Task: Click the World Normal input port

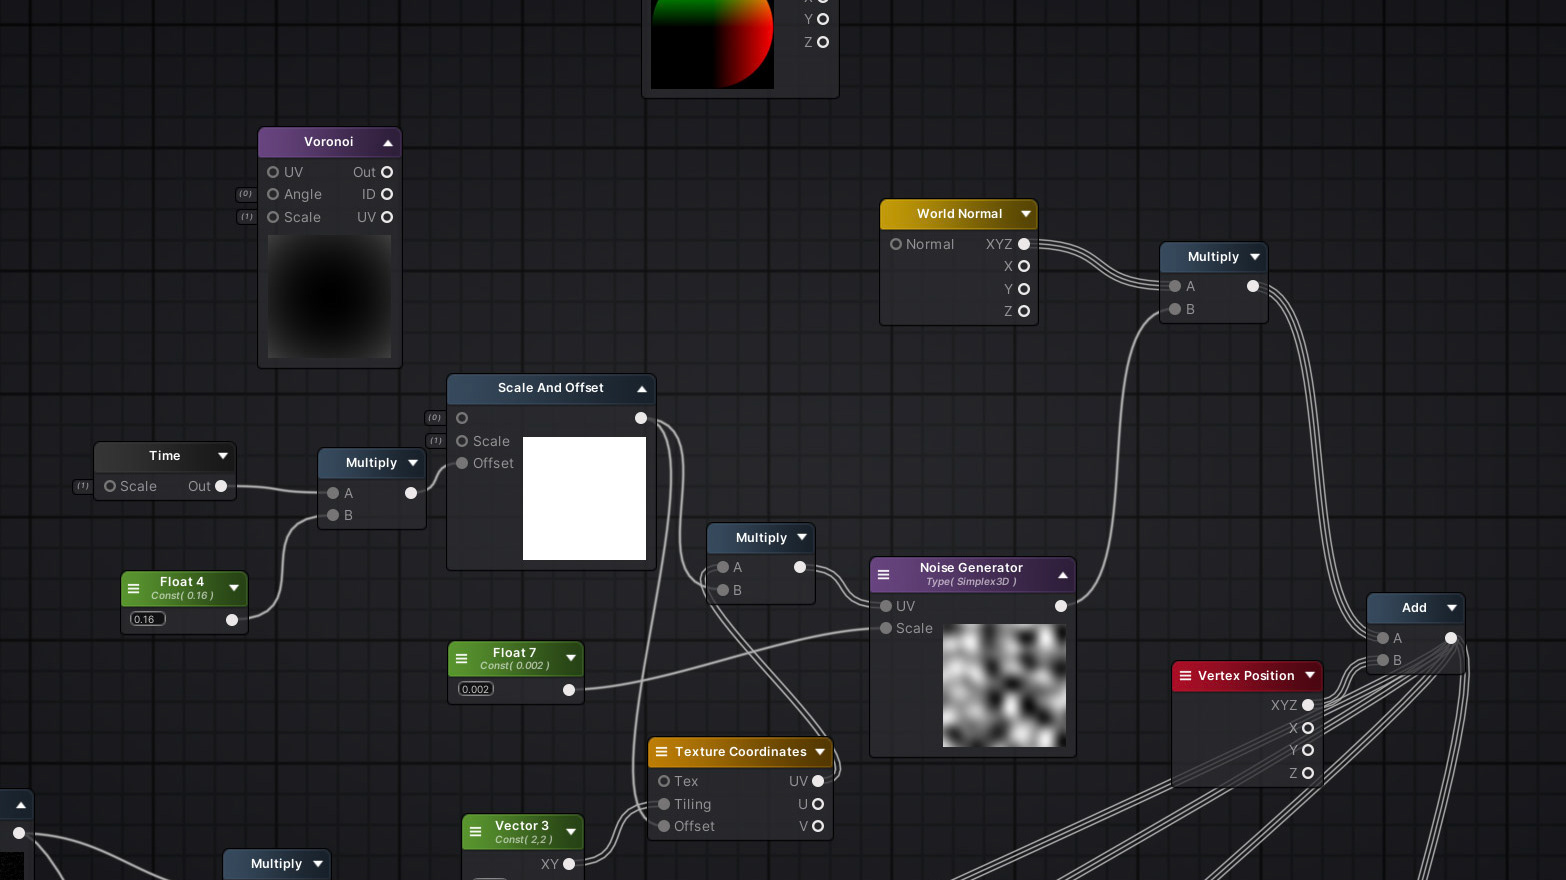Action: (896, 244)
